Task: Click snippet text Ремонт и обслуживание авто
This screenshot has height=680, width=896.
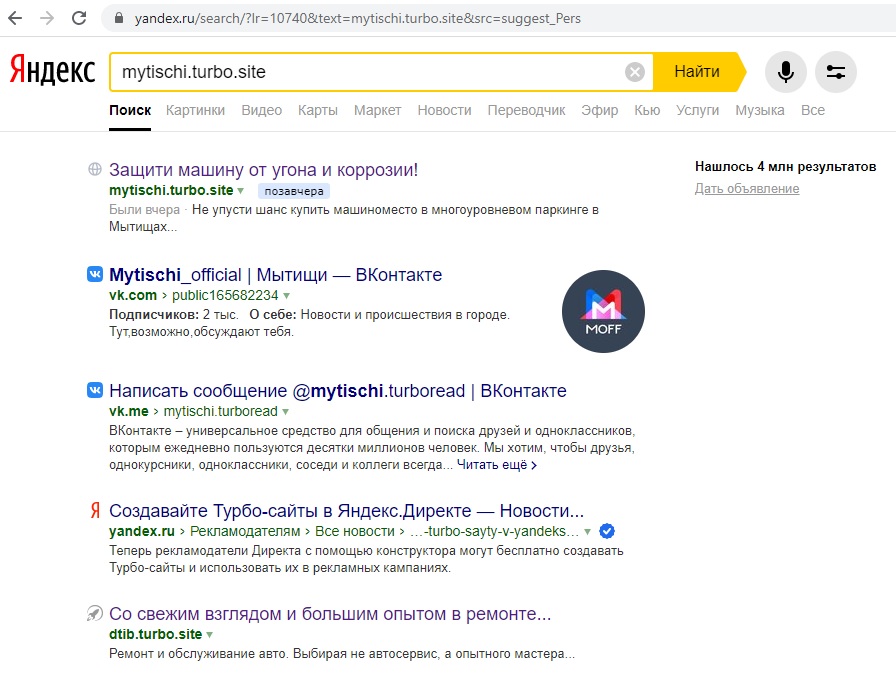Action: [x=199, y=654]
